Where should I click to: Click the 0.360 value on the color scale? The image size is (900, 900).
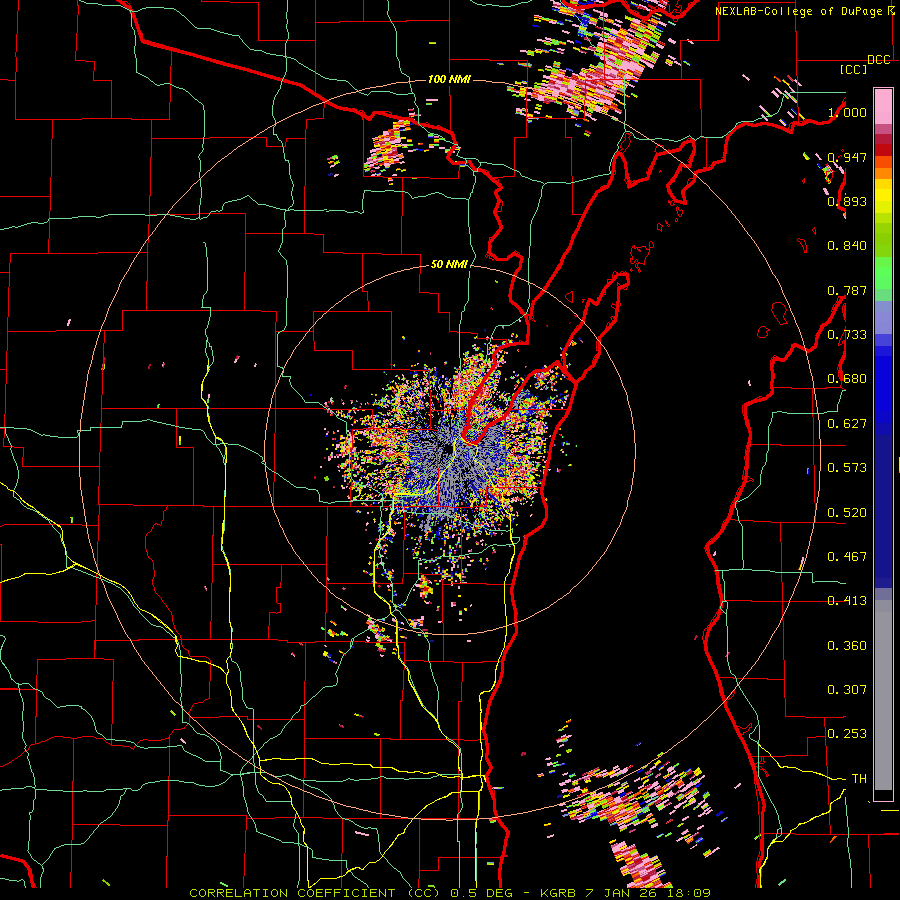pyautogui.click(x=847, y=646)
